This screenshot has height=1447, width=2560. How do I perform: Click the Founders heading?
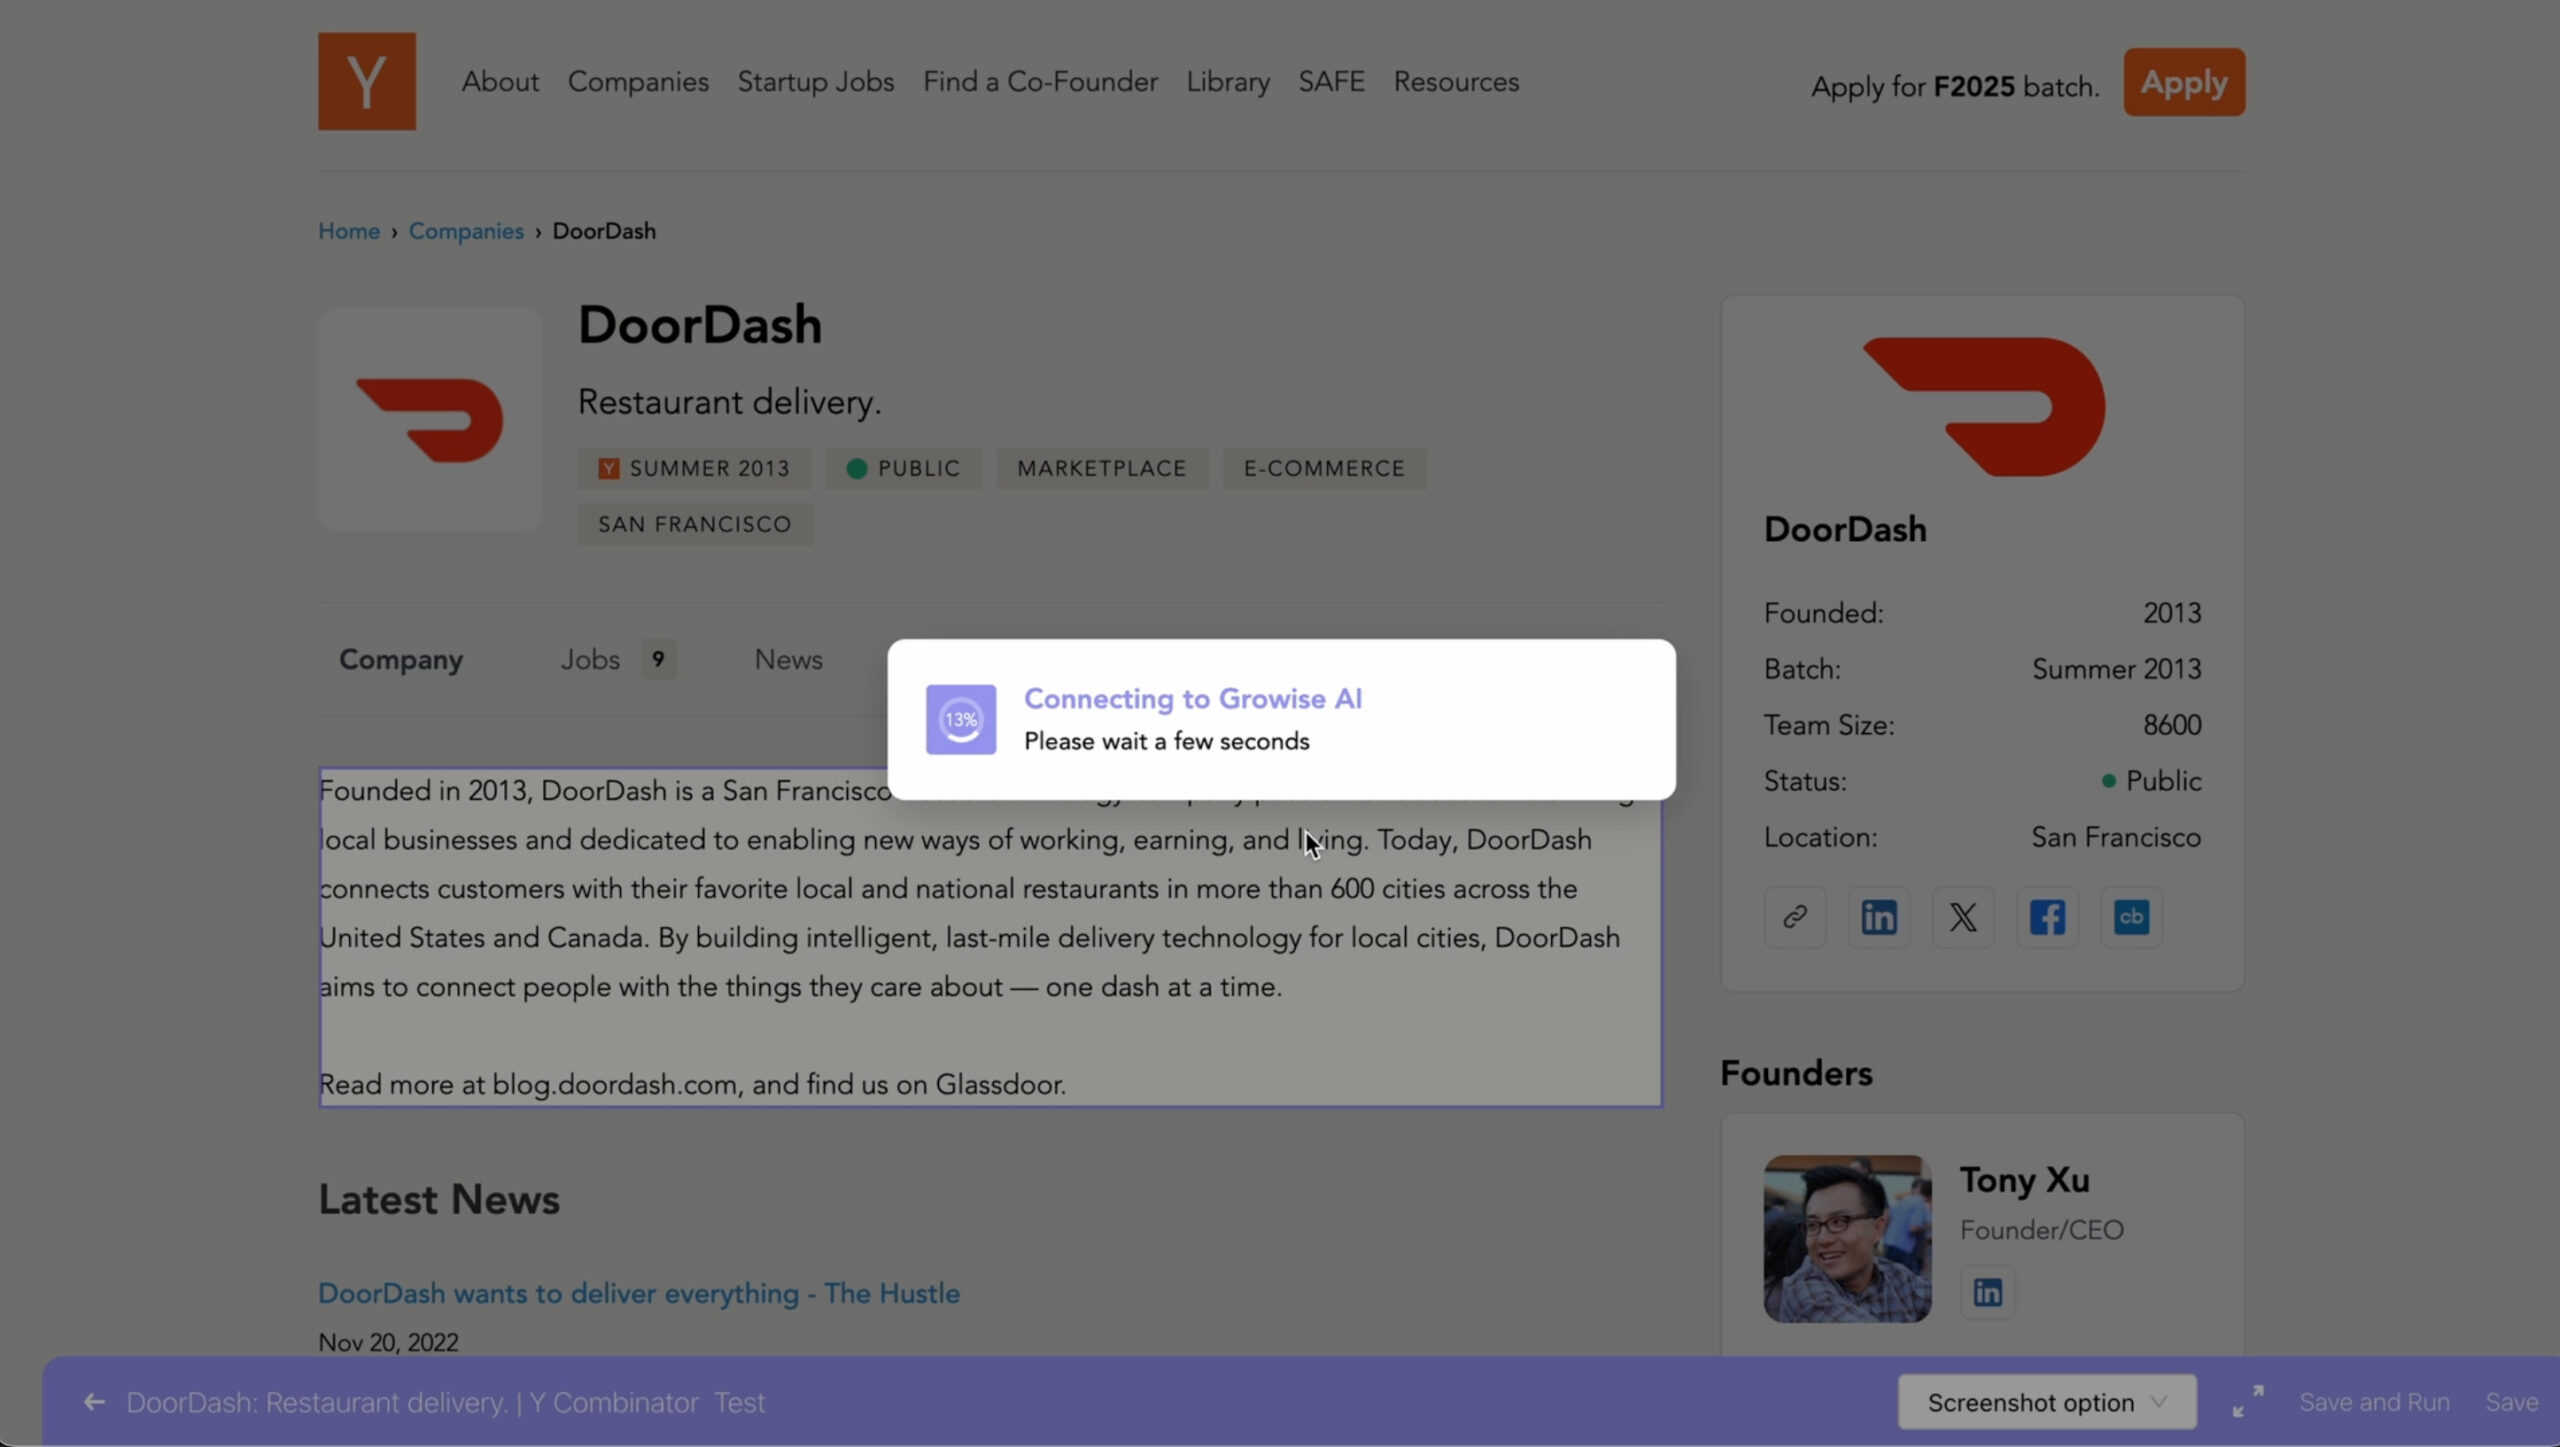1796,1072
